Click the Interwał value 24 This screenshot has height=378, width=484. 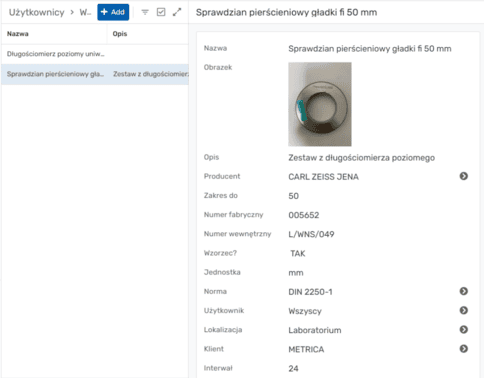[x=293, y=369]
